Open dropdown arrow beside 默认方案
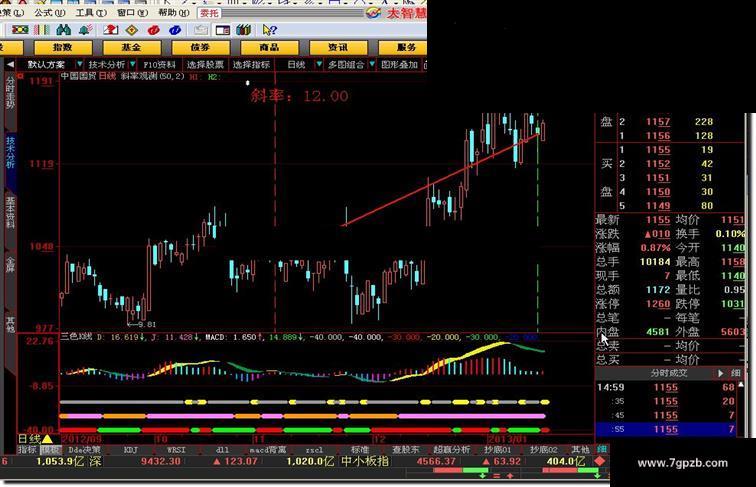 tap(79, 64)
